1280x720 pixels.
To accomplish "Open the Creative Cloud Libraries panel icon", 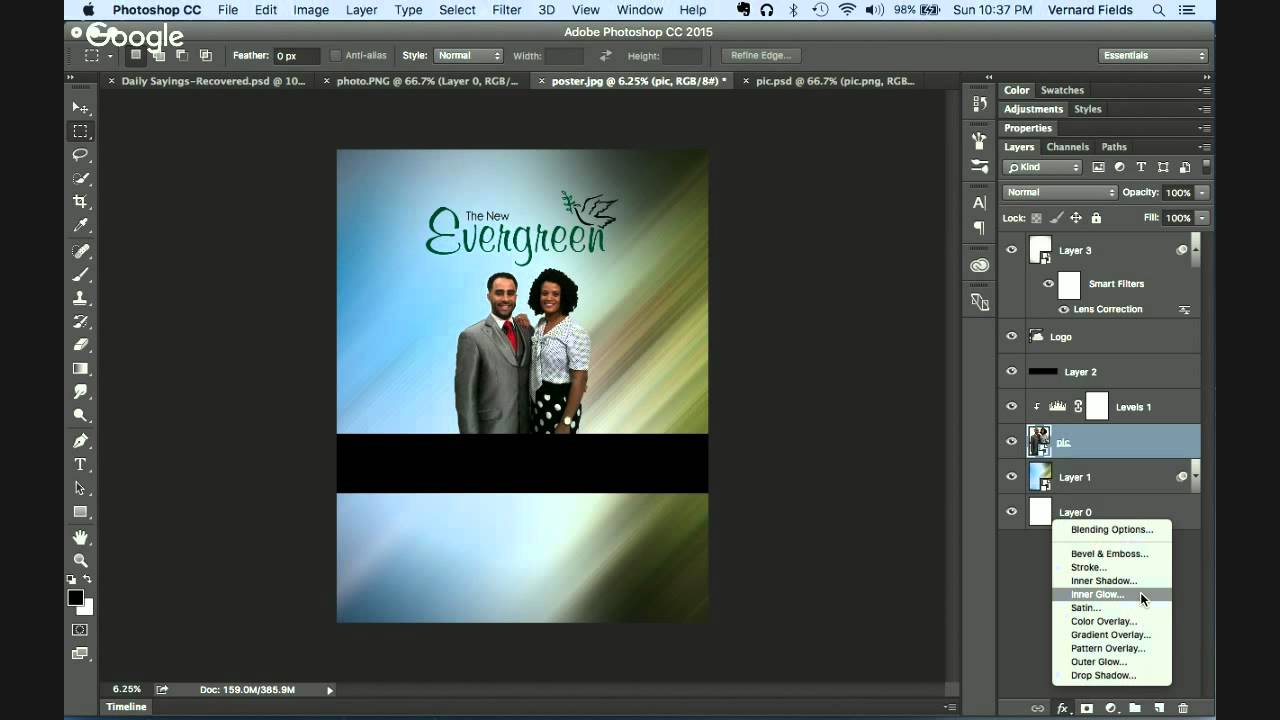I will [x=979, y=265].
